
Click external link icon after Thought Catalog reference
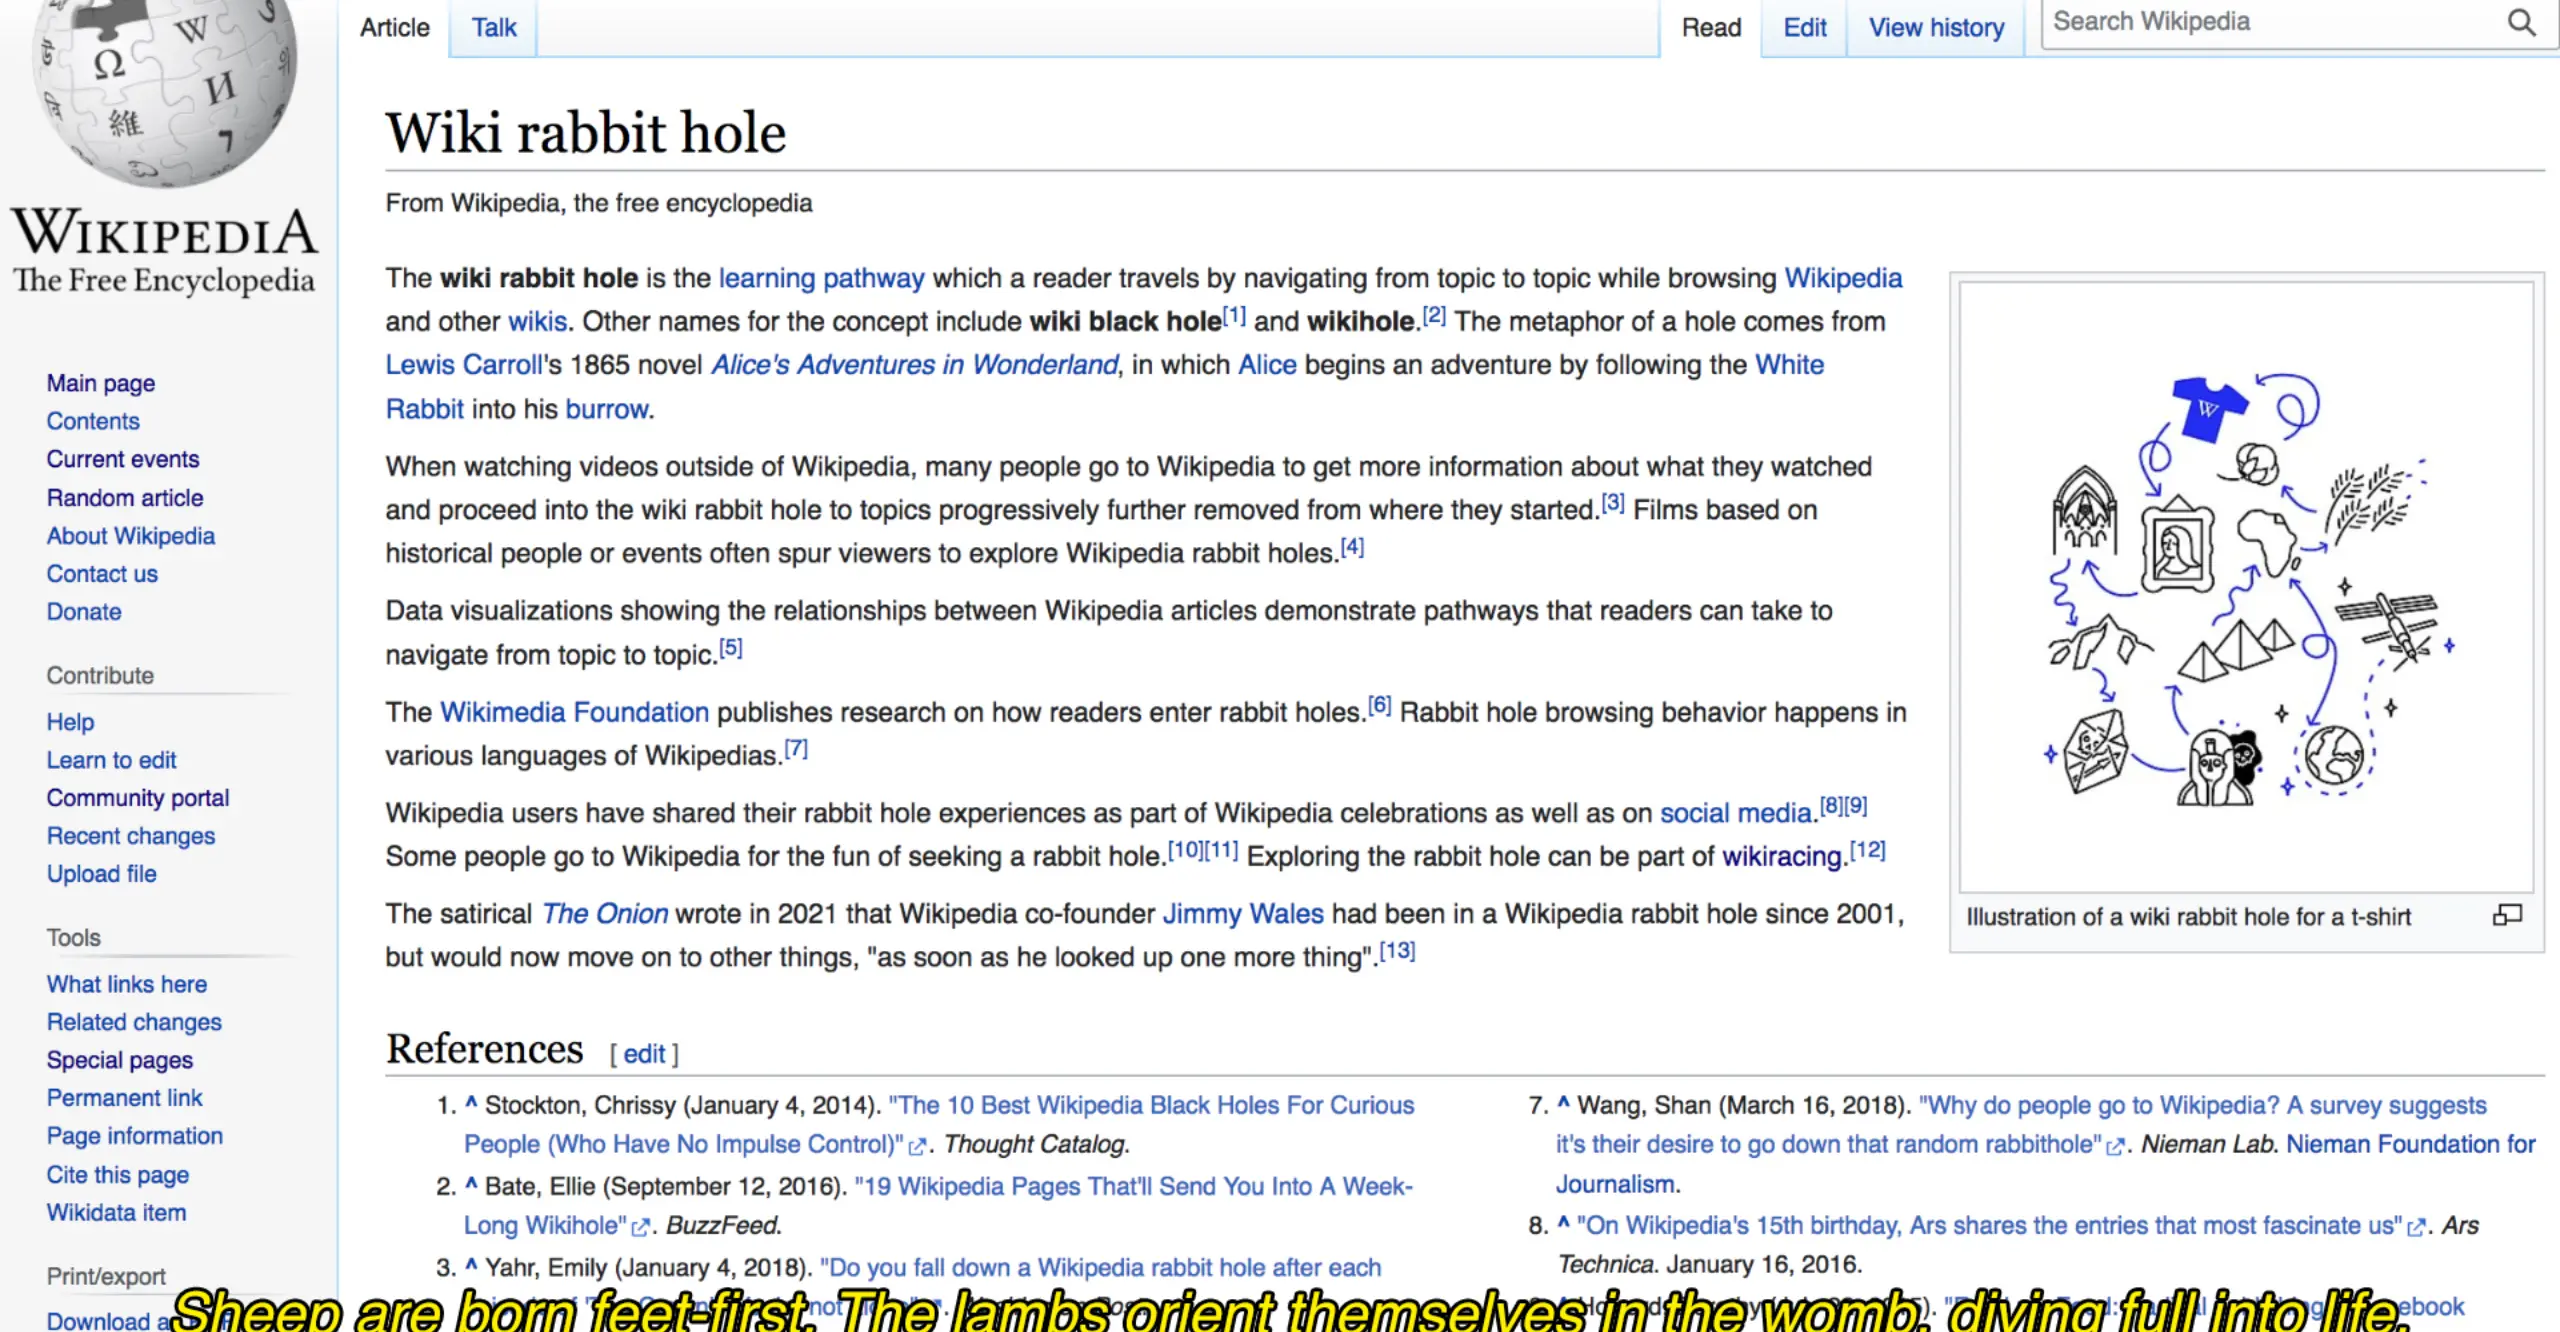click(x=917, y=1146)
